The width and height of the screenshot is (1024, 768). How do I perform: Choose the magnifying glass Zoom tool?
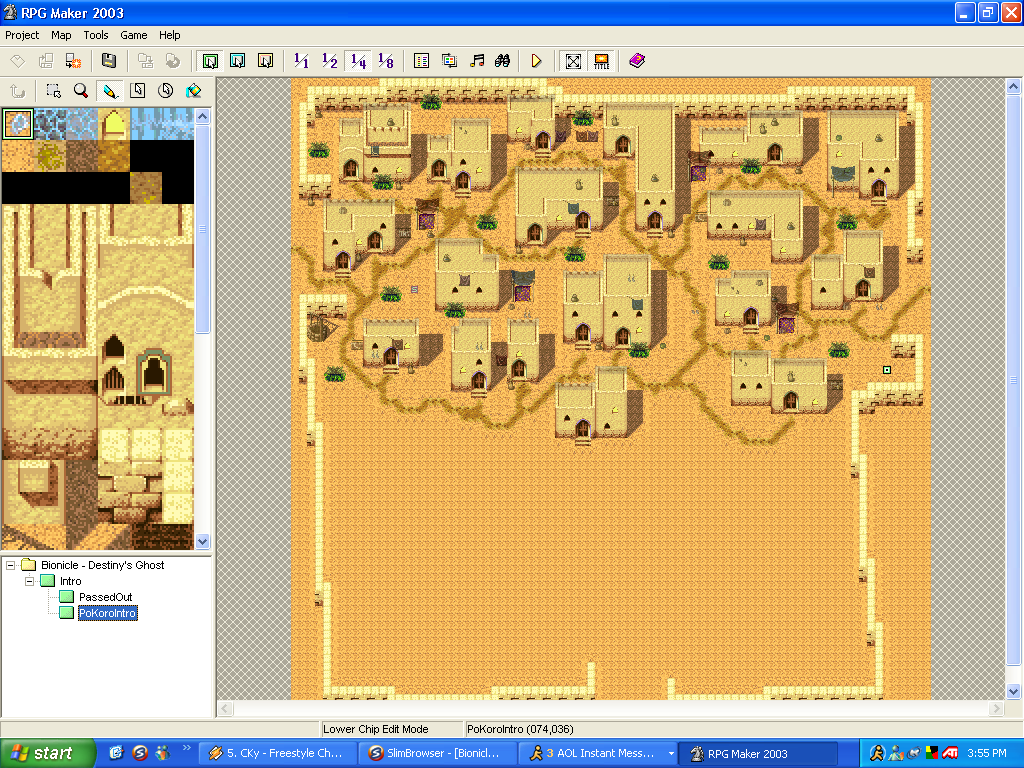81,91
